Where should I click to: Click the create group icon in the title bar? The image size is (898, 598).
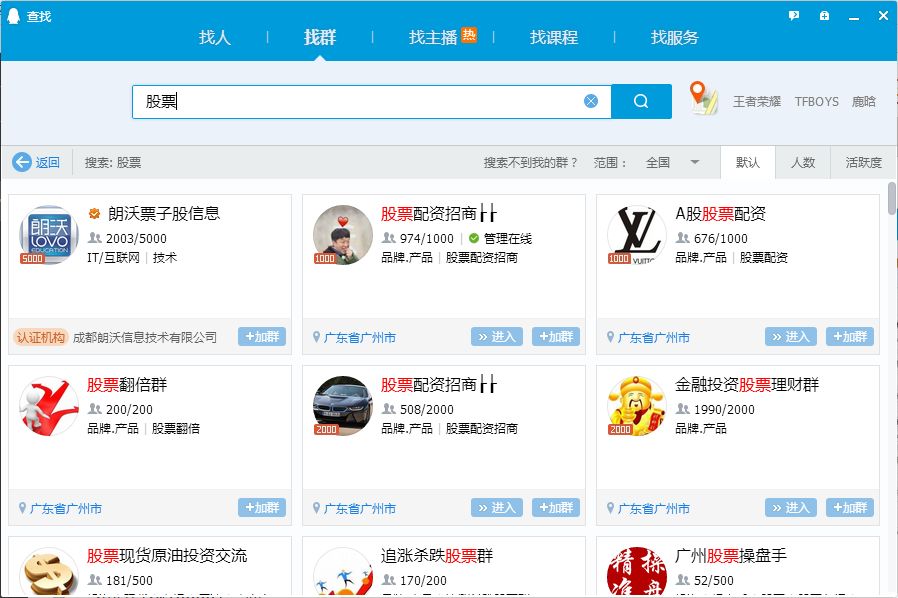pos(824,16)
